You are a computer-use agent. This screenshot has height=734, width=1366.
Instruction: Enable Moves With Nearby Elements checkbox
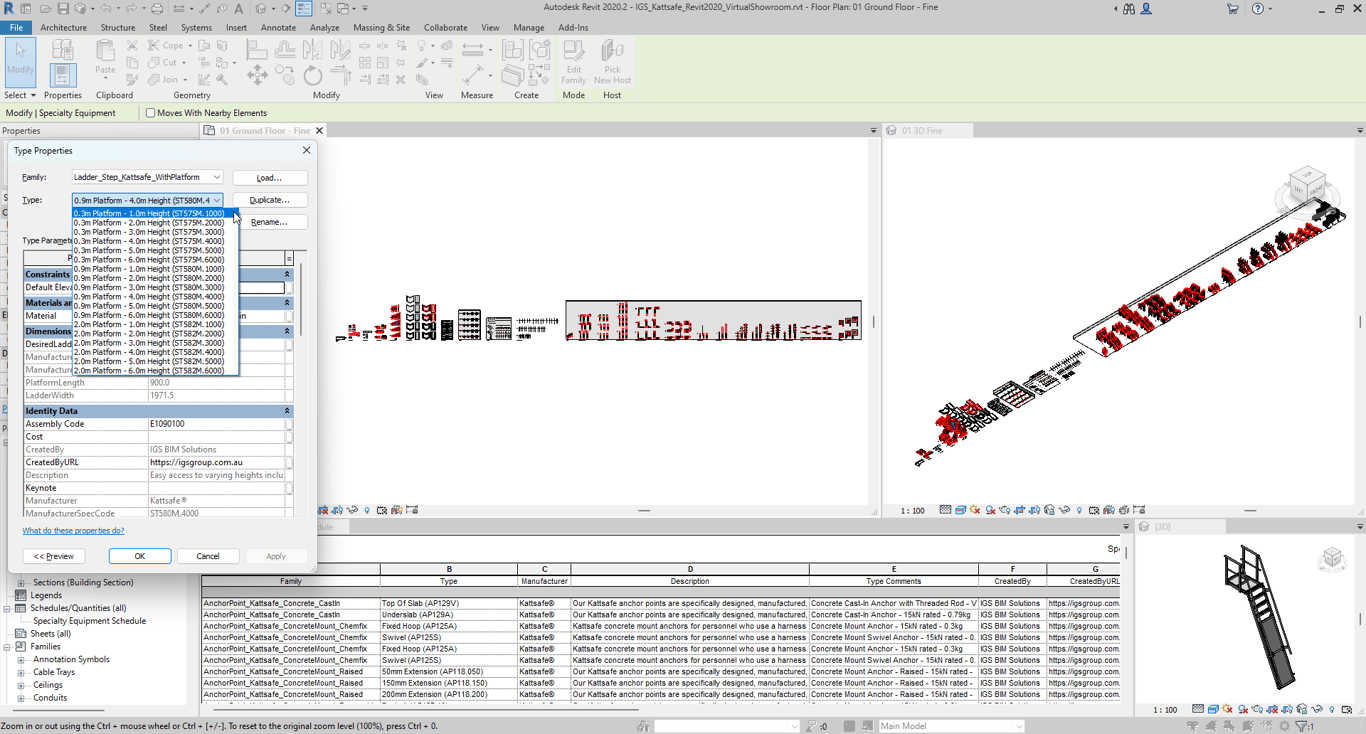click(x=151, y=113)
